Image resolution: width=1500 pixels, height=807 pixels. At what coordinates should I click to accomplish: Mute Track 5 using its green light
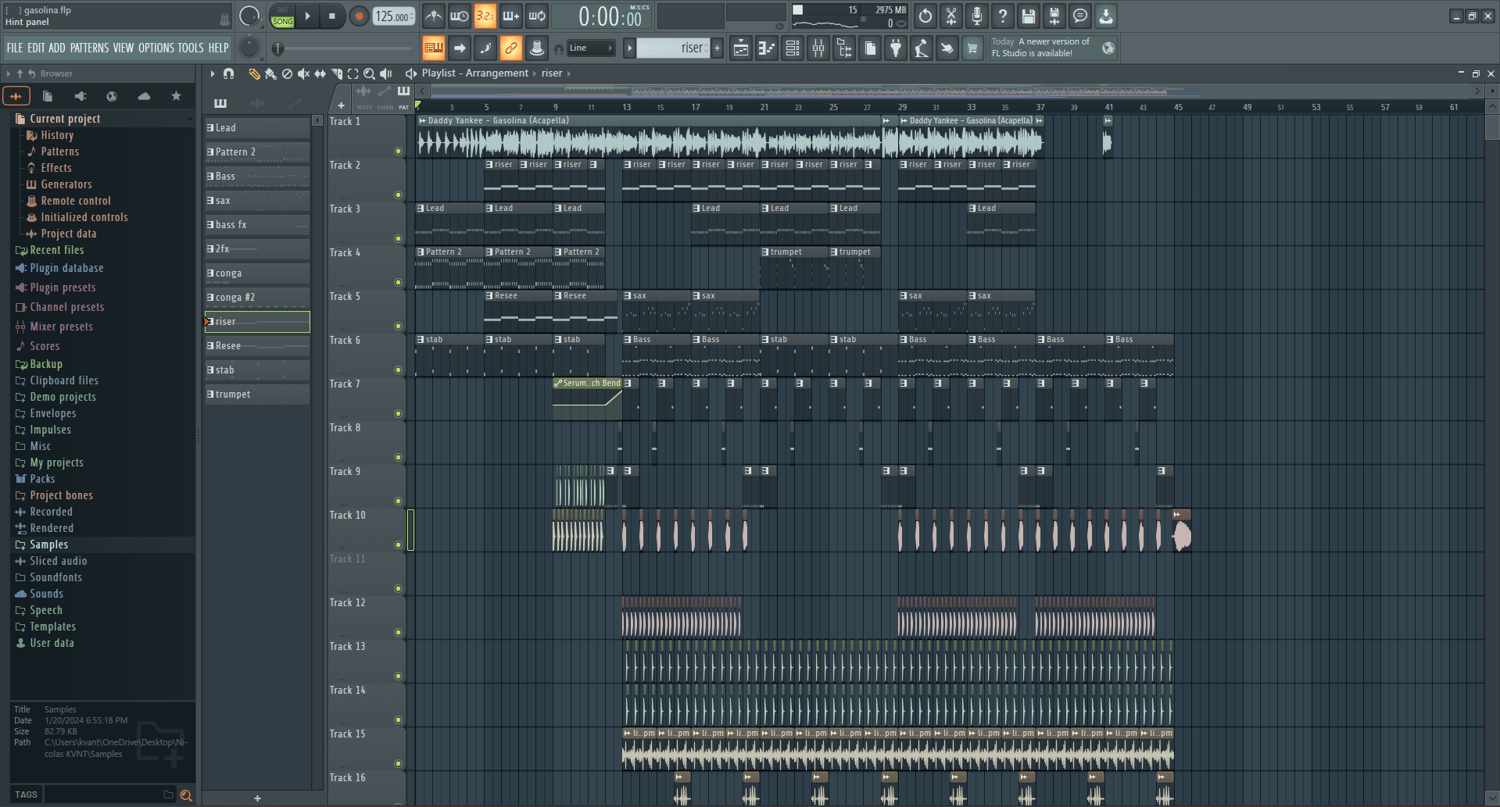pyautogui.click(x=398, y=326)
